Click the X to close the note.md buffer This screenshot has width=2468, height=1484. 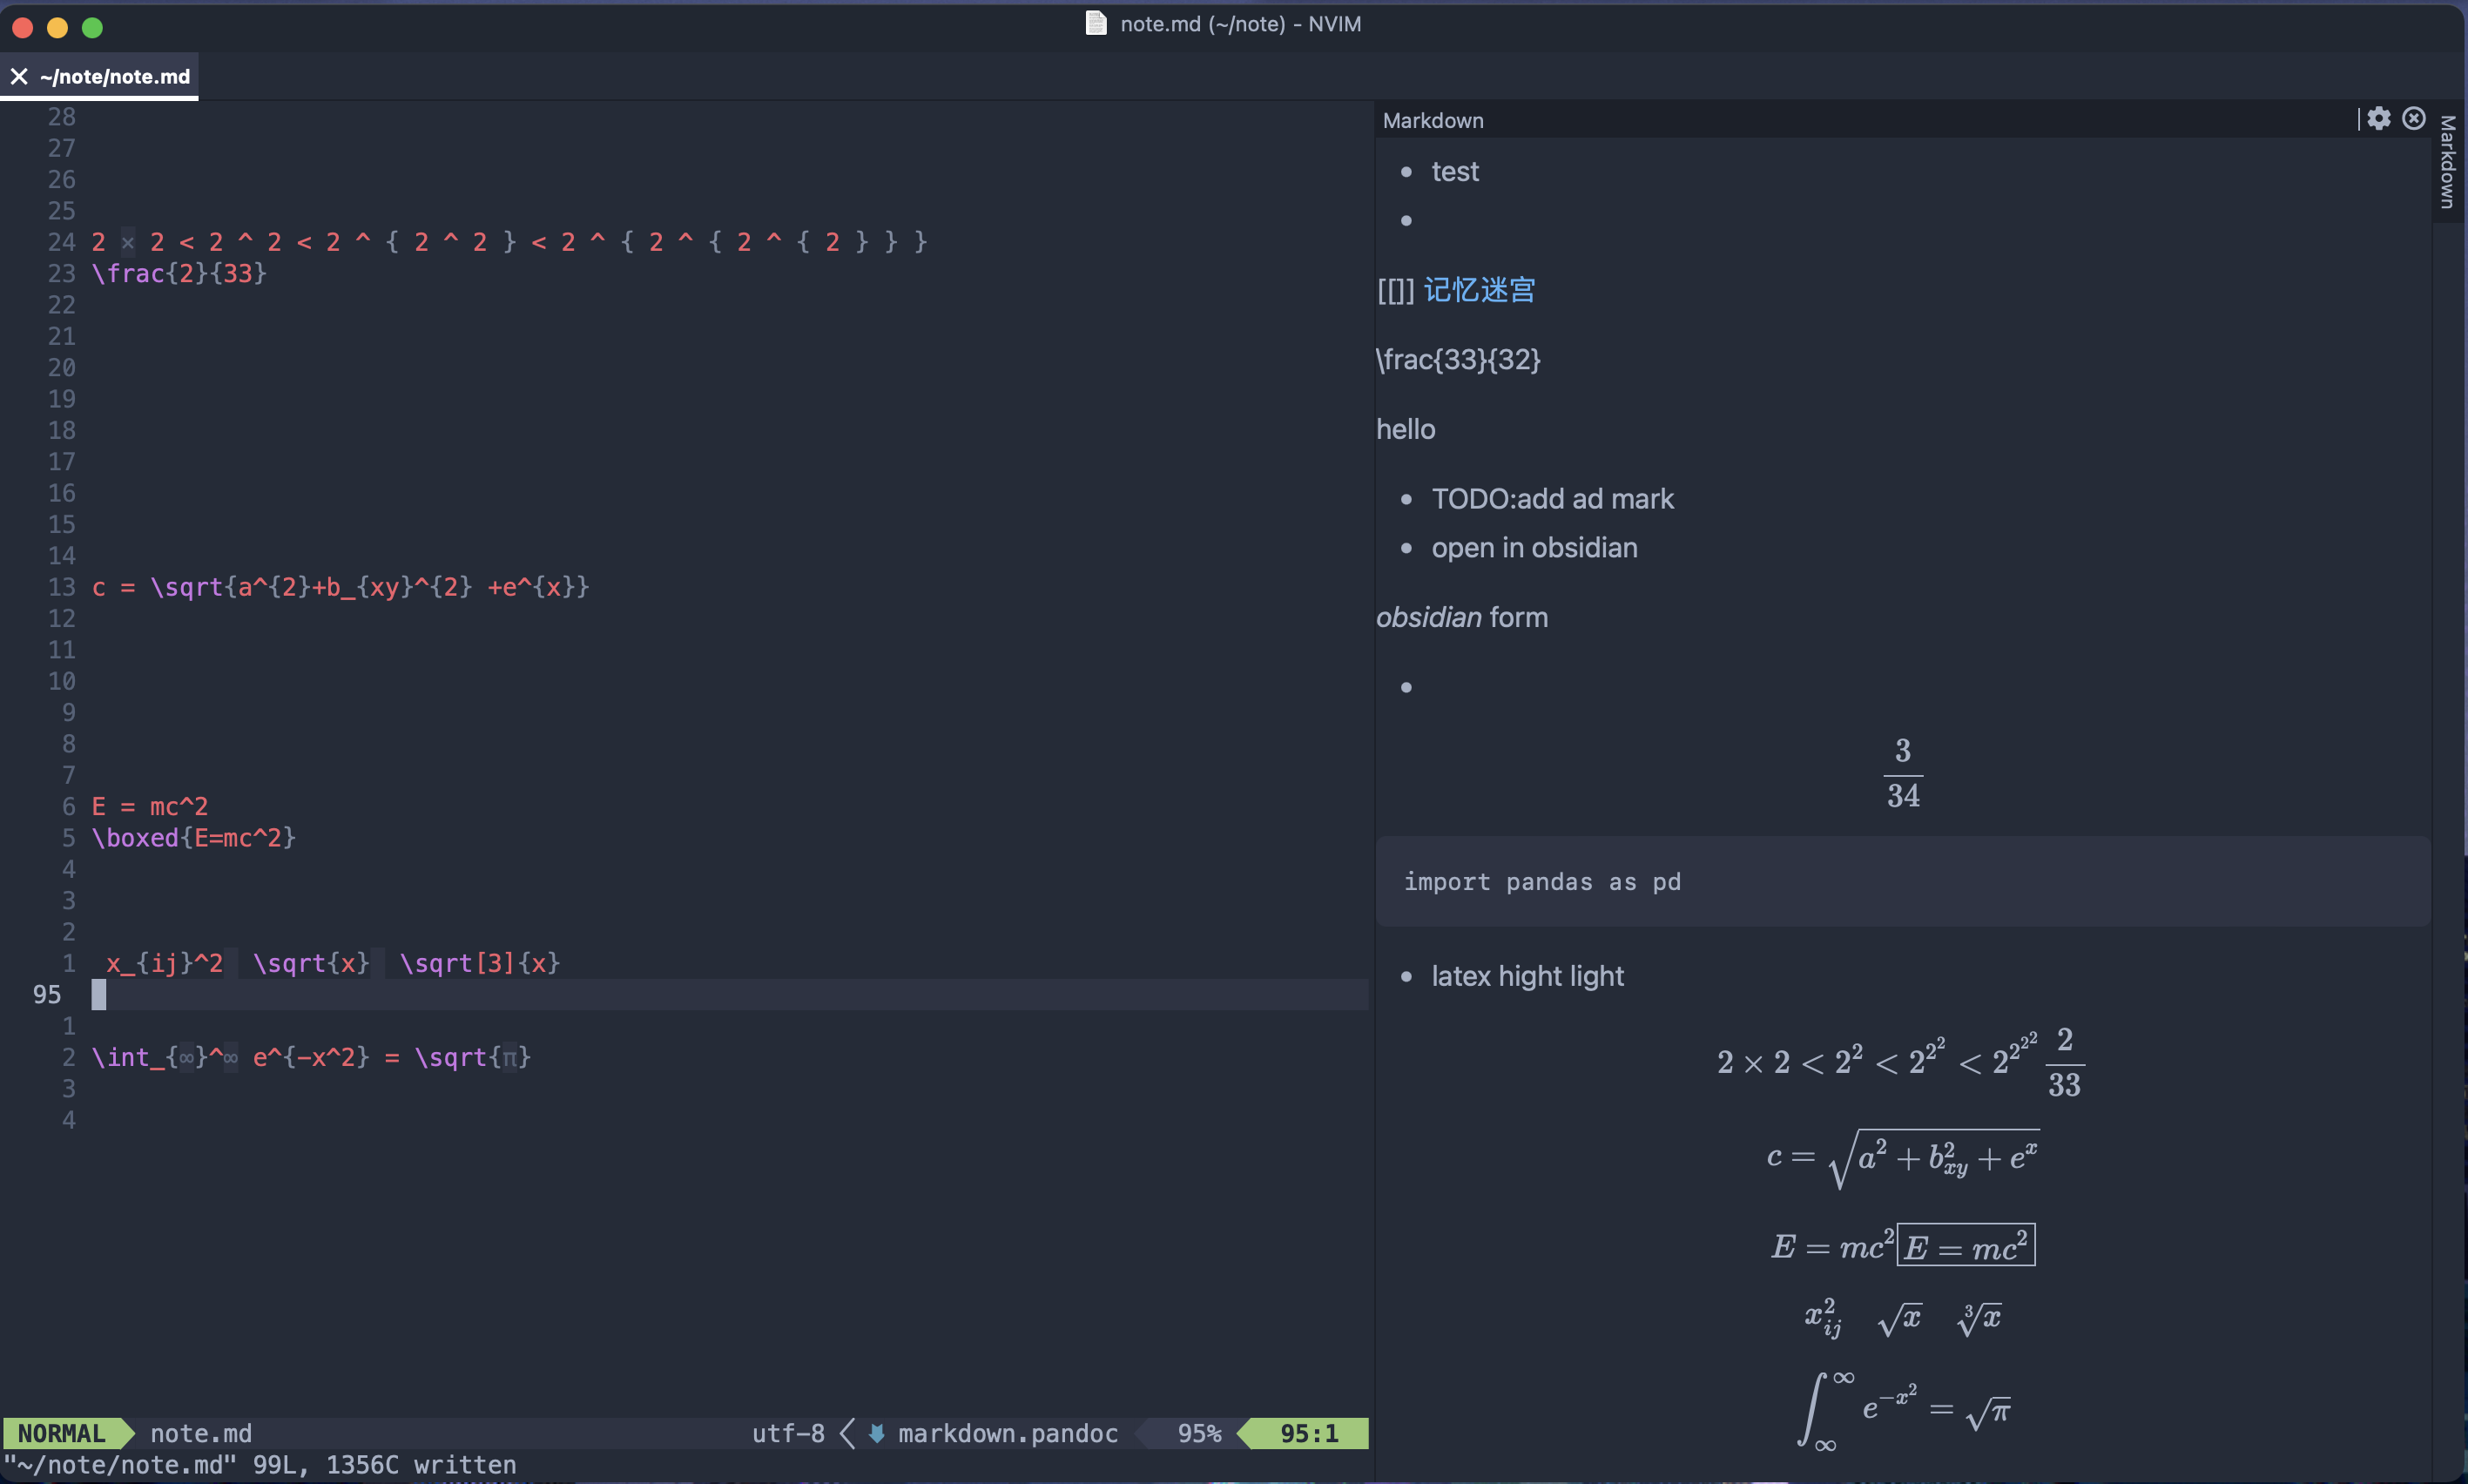click(19, 76)
